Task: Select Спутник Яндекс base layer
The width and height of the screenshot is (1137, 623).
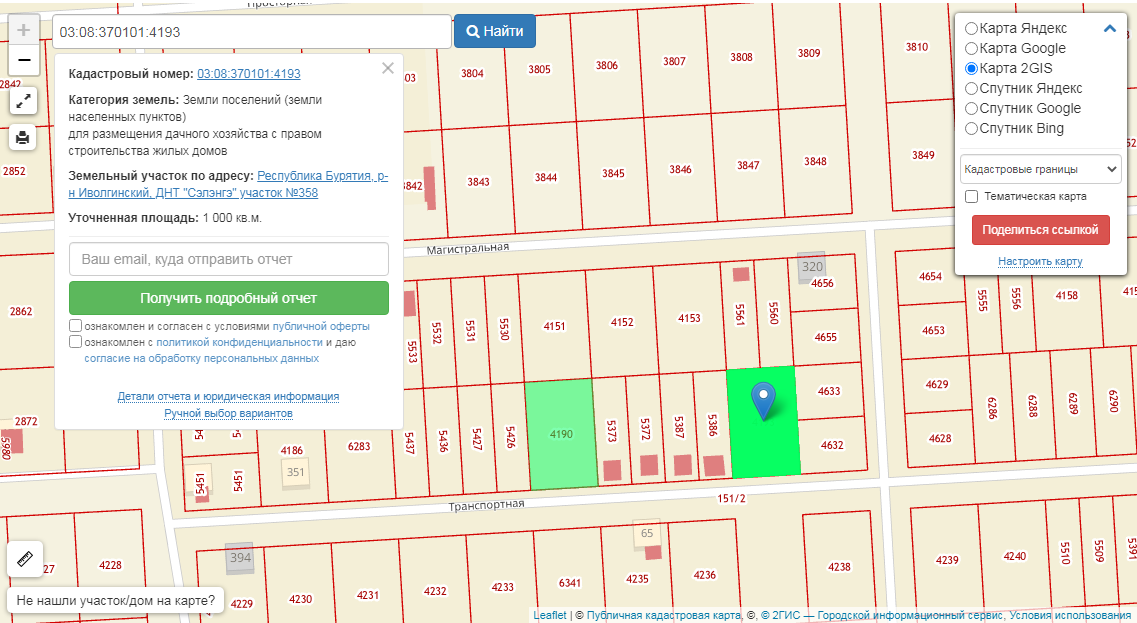Action: tap(972, 88)
